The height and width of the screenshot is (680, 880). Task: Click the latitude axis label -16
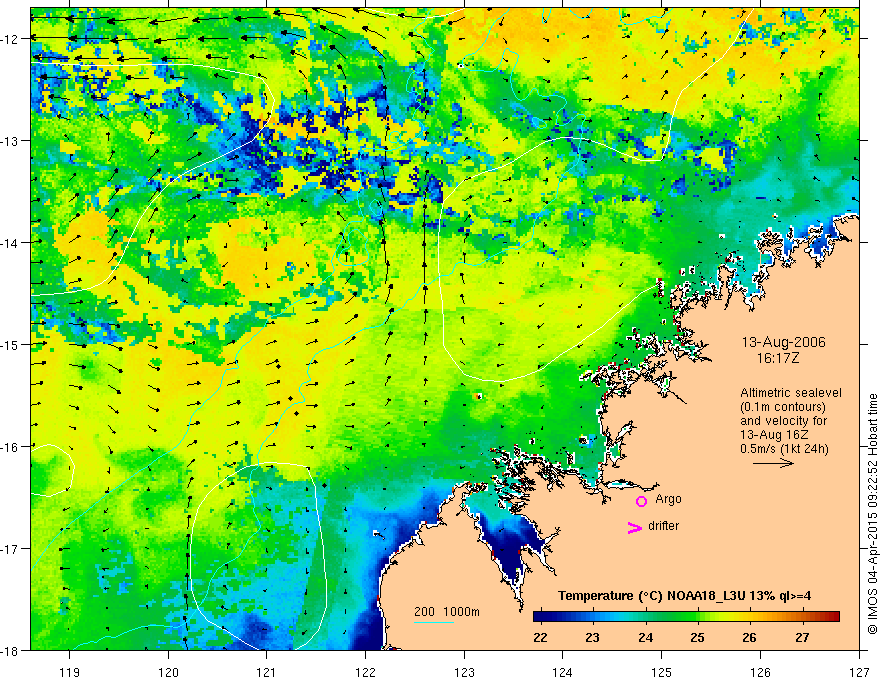point(10,447)
